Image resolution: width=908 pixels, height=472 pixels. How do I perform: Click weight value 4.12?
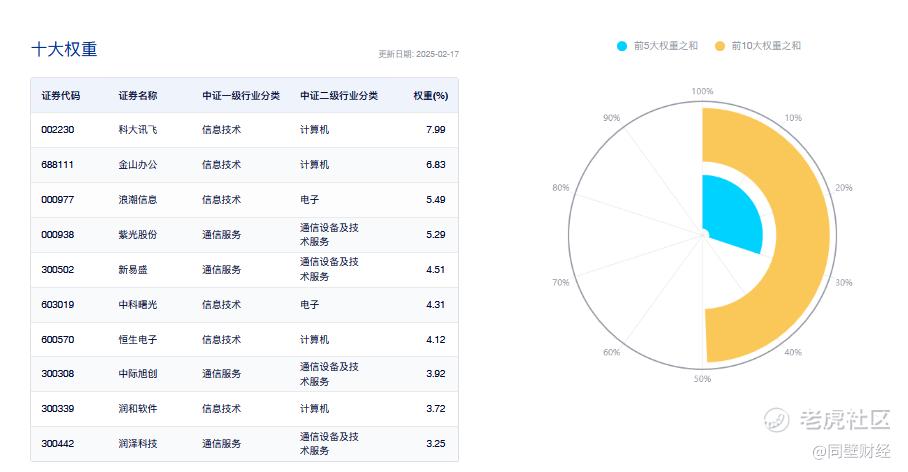435,339
